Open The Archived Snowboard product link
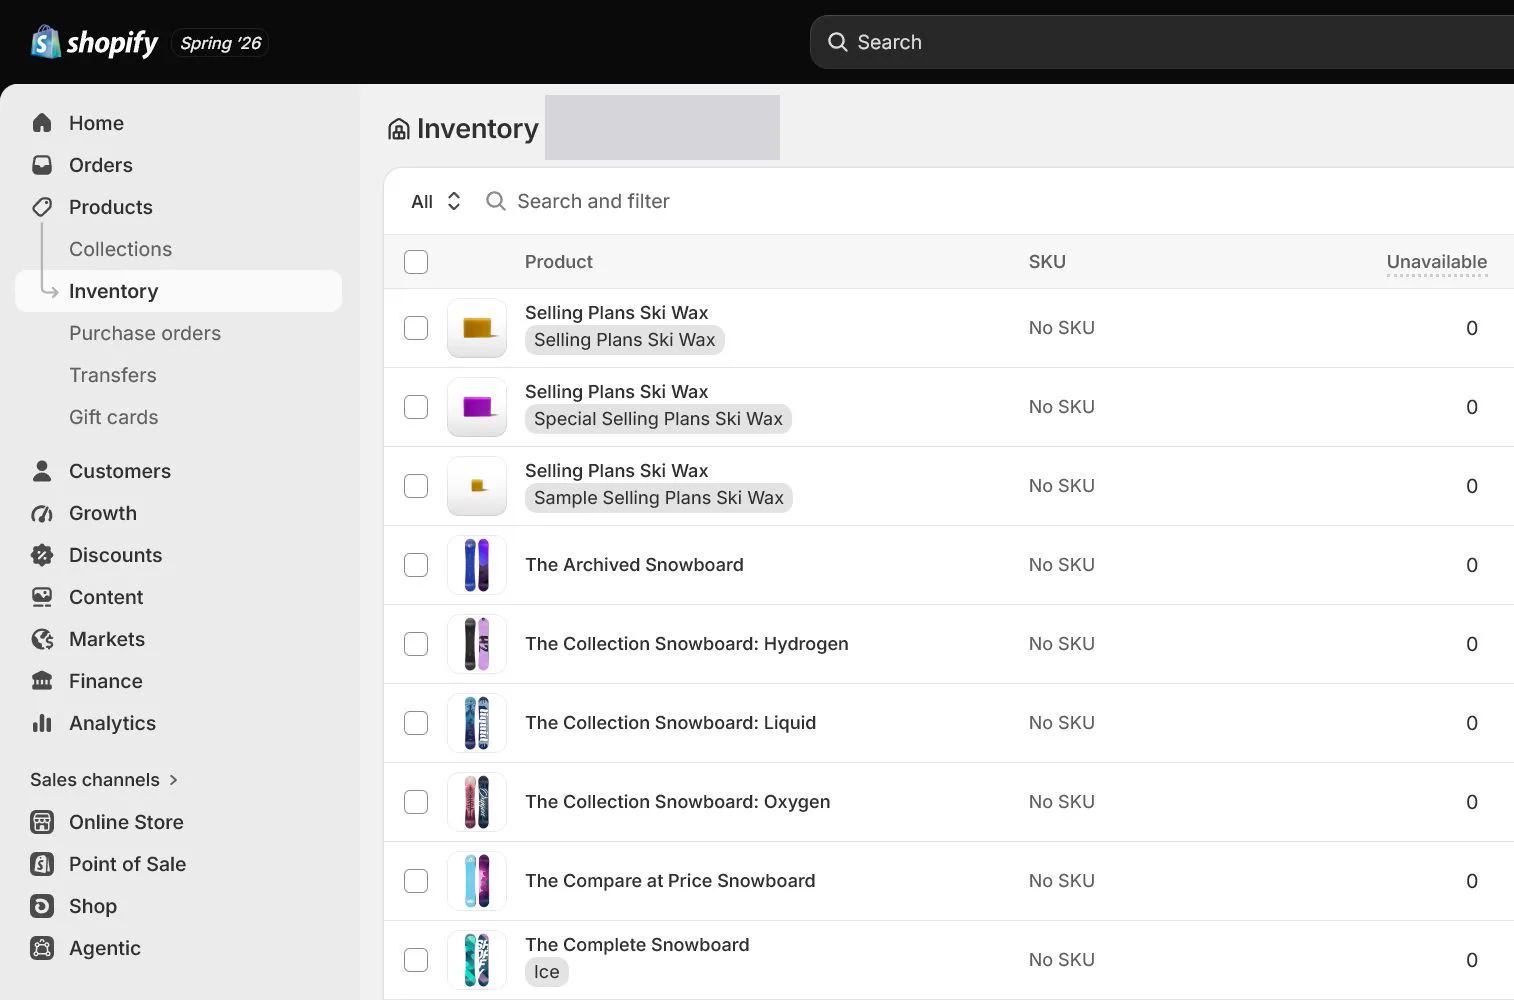The image size is (1514, 1000). click(634, 565)
